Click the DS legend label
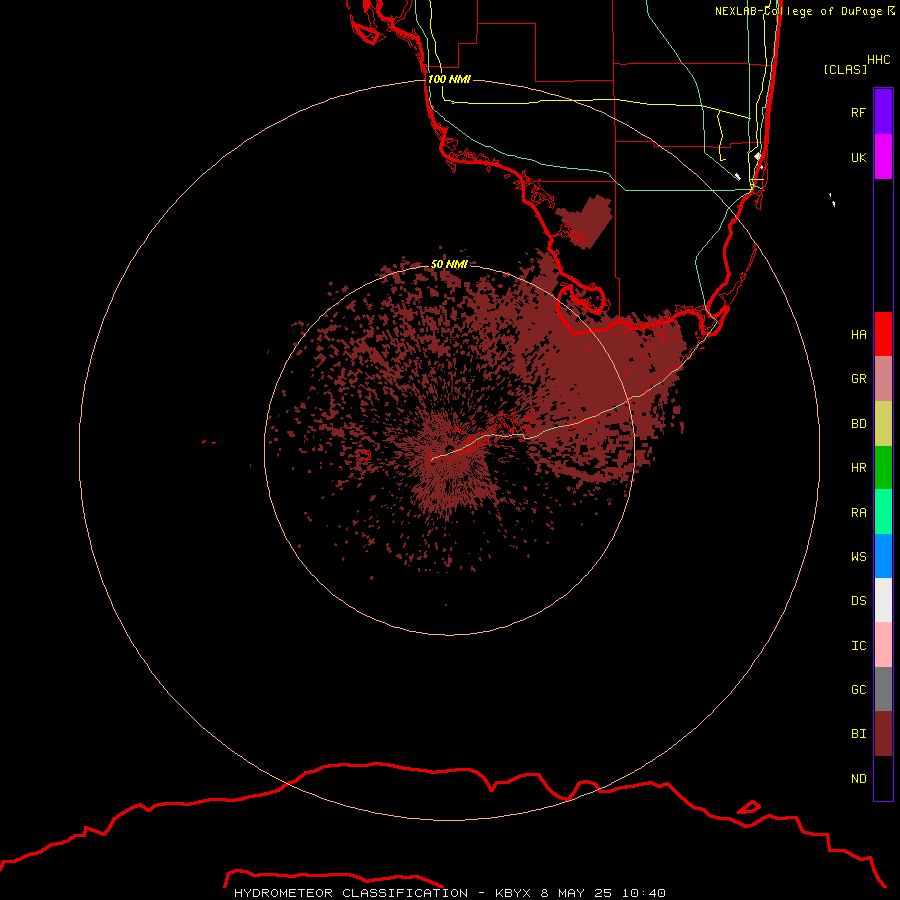Viewport: 900px width, 900px height. (x=858, y=601)
